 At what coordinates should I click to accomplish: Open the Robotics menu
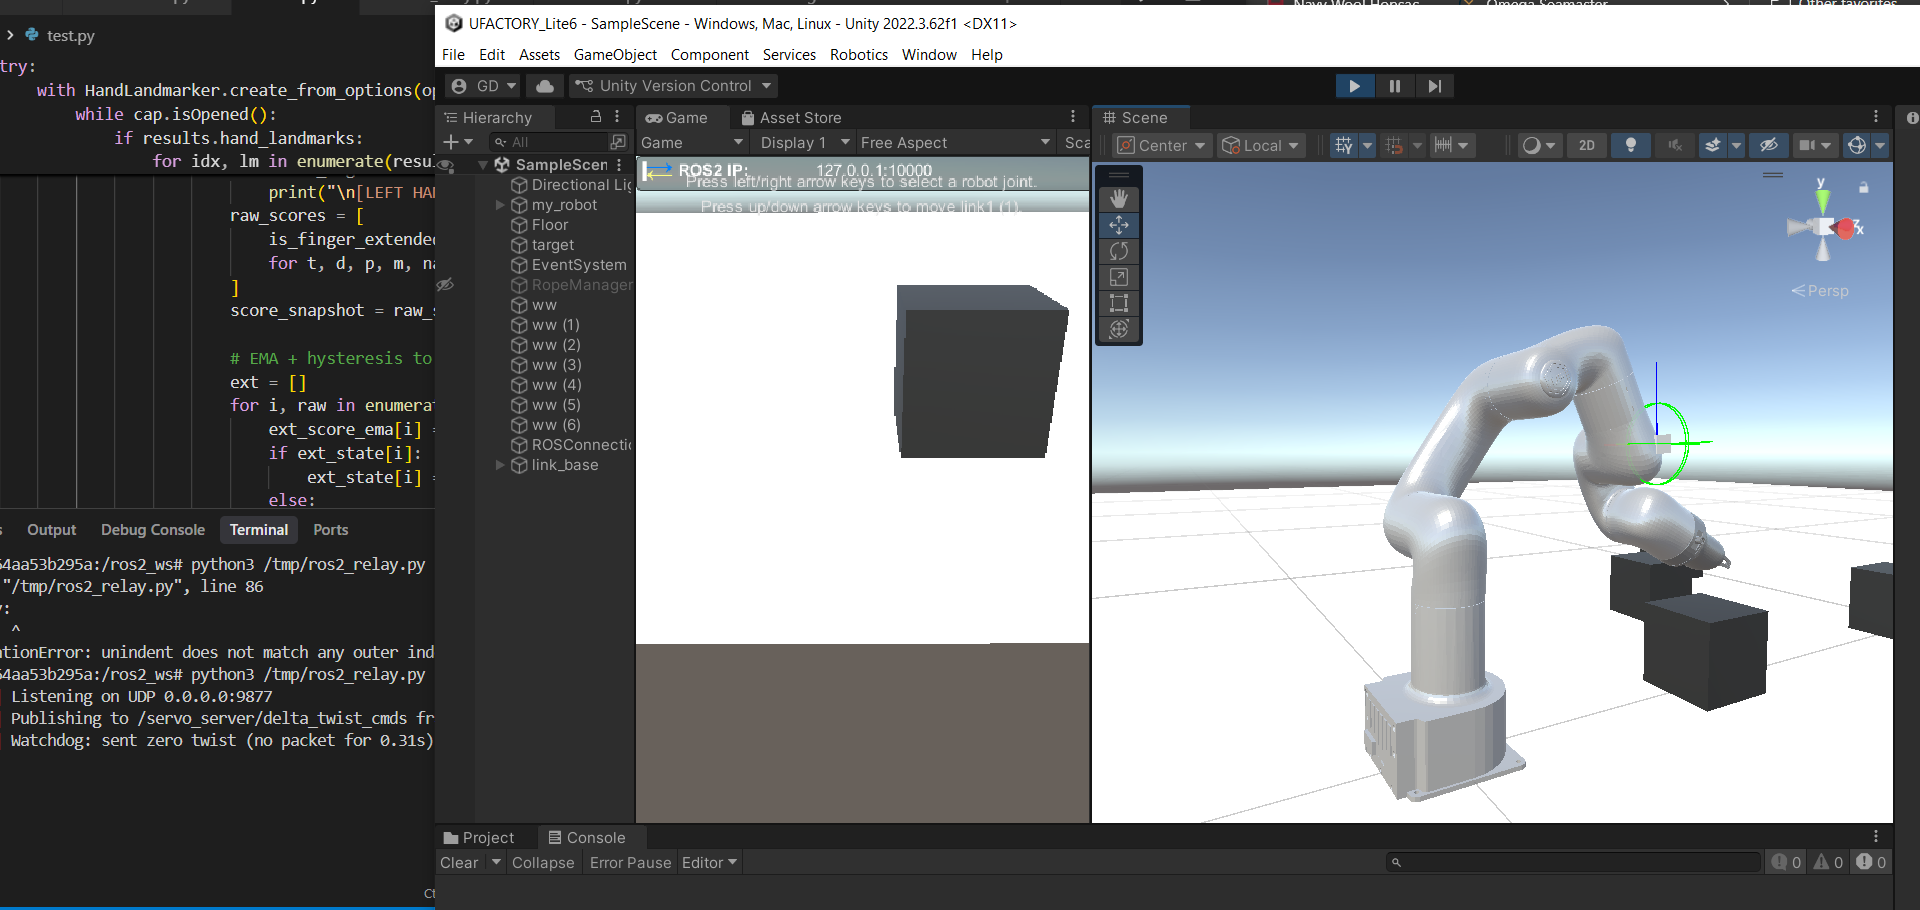point(858,54)
